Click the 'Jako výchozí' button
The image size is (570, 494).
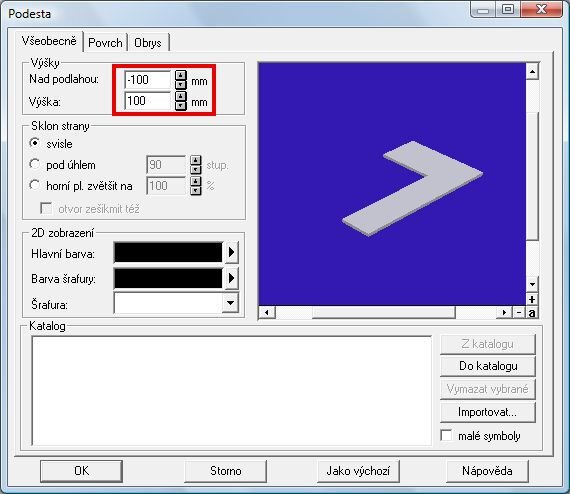[358, 471]
